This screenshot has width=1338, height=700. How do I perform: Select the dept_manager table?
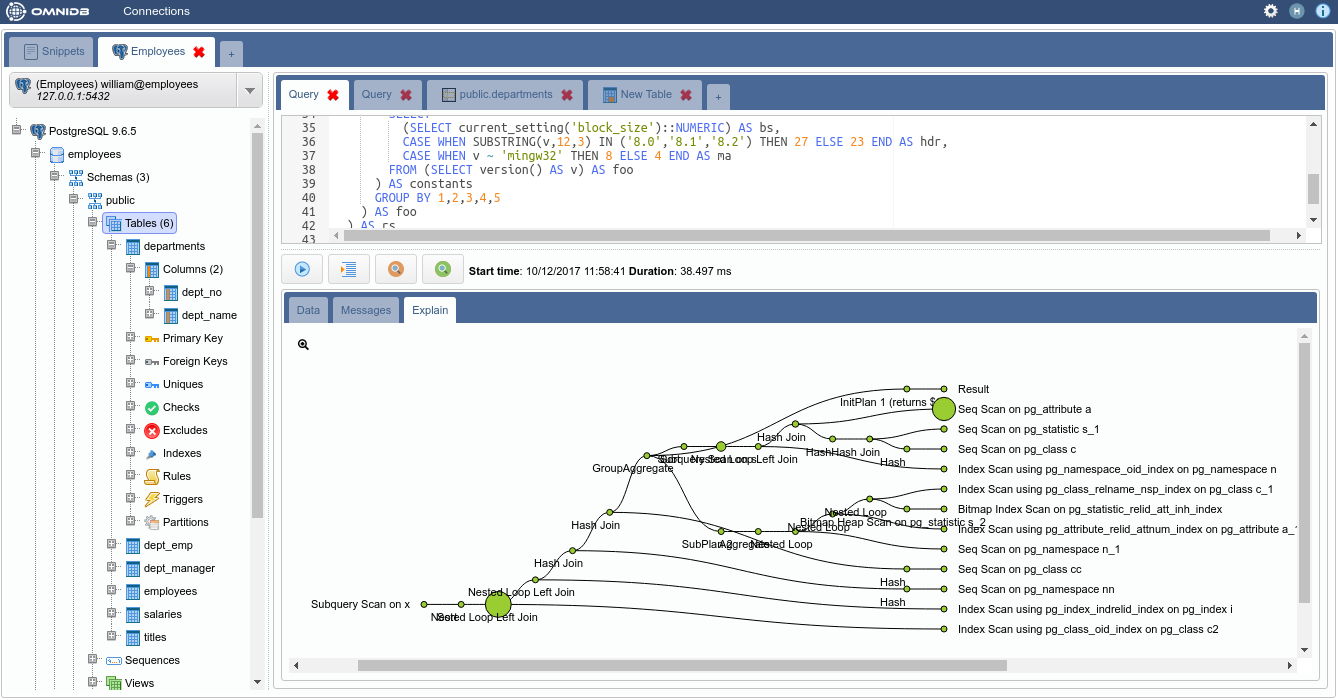tap(179, 568)
